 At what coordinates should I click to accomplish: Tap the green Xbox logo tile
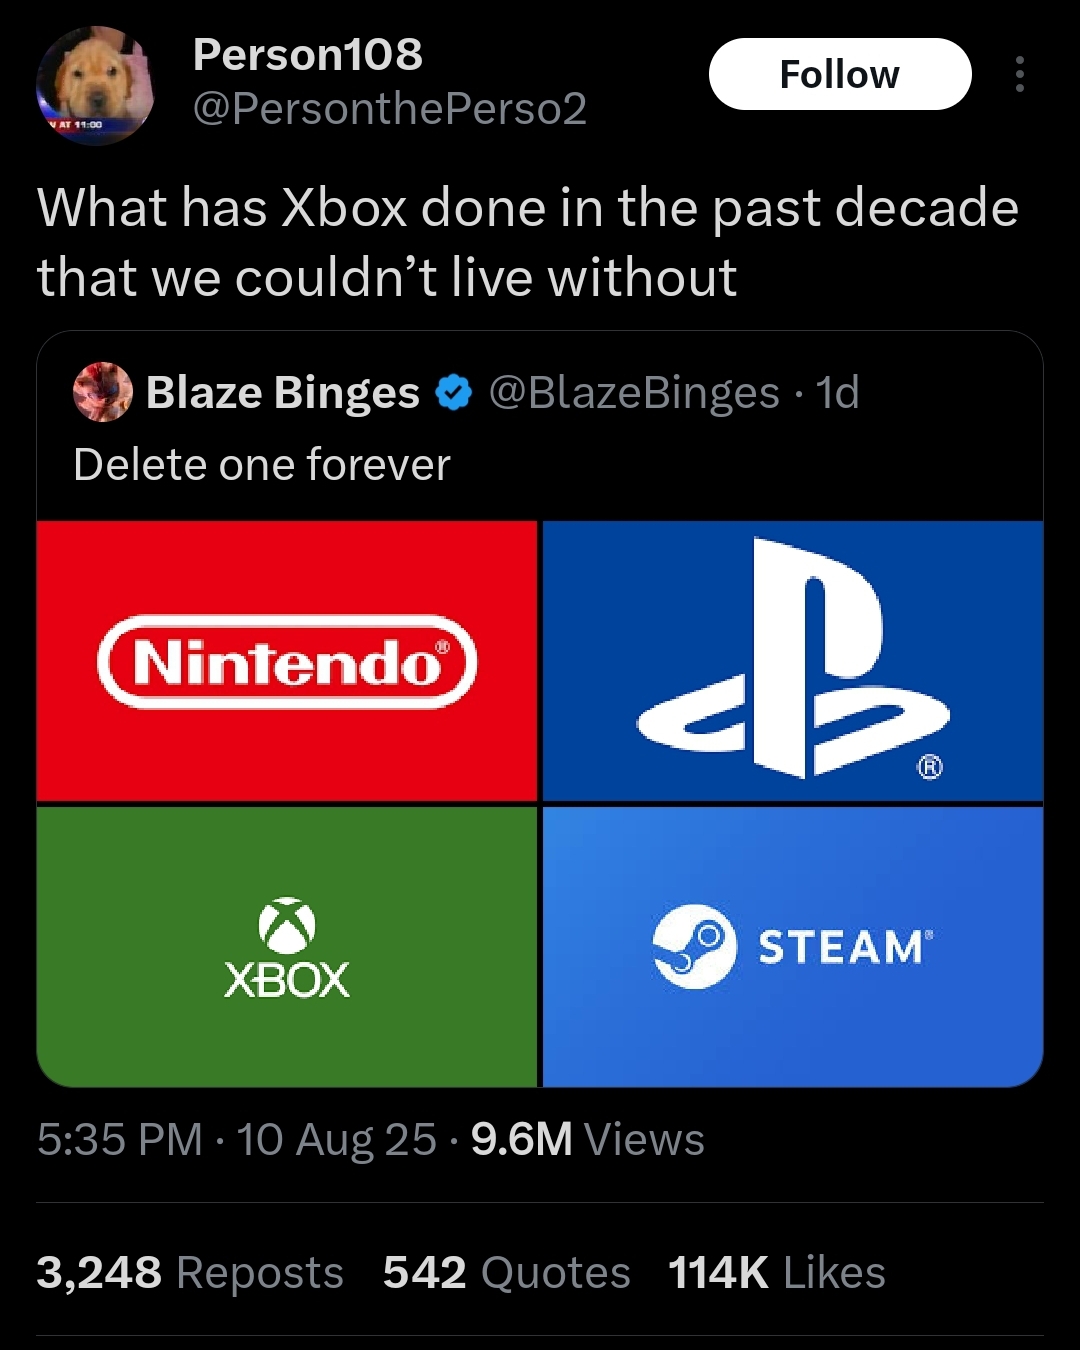[287, 946]
